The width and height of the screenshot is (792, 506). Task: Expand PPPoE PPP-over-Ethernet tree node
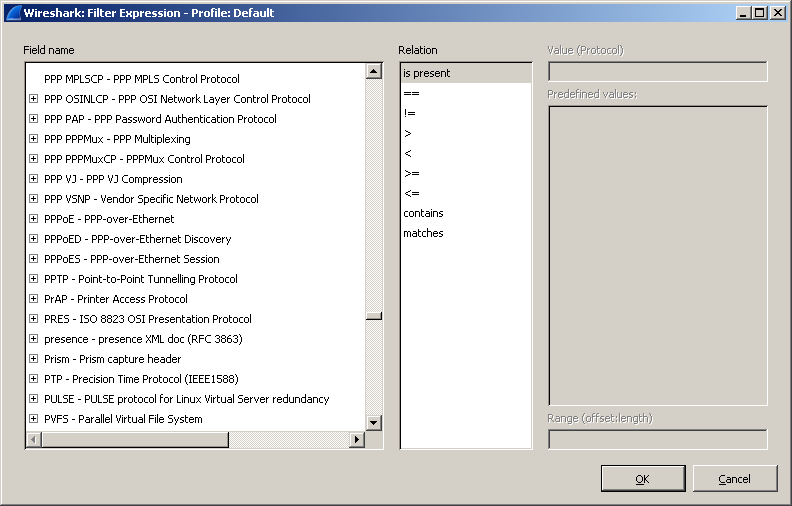coord(34,219)
